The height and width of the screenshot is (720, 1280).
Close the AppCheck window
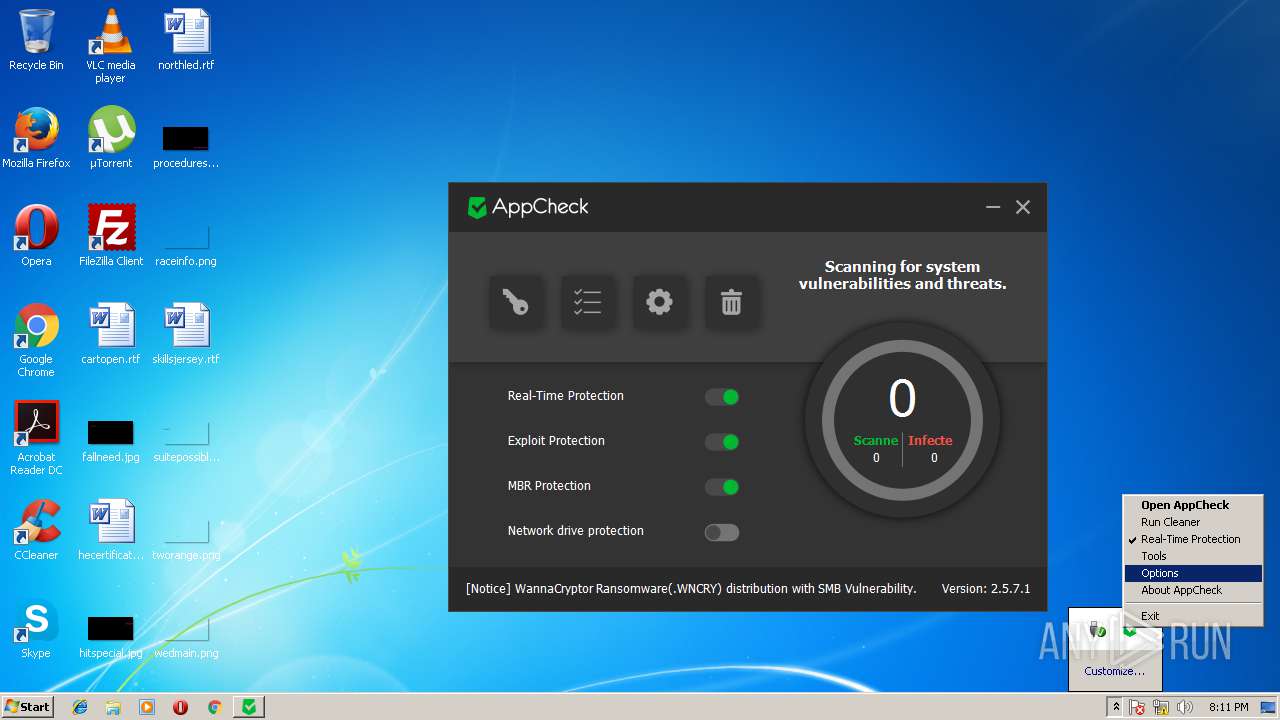coord(1023,207)
